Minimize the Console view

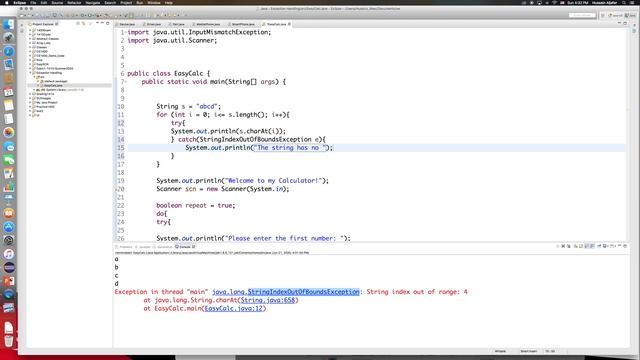619,246
